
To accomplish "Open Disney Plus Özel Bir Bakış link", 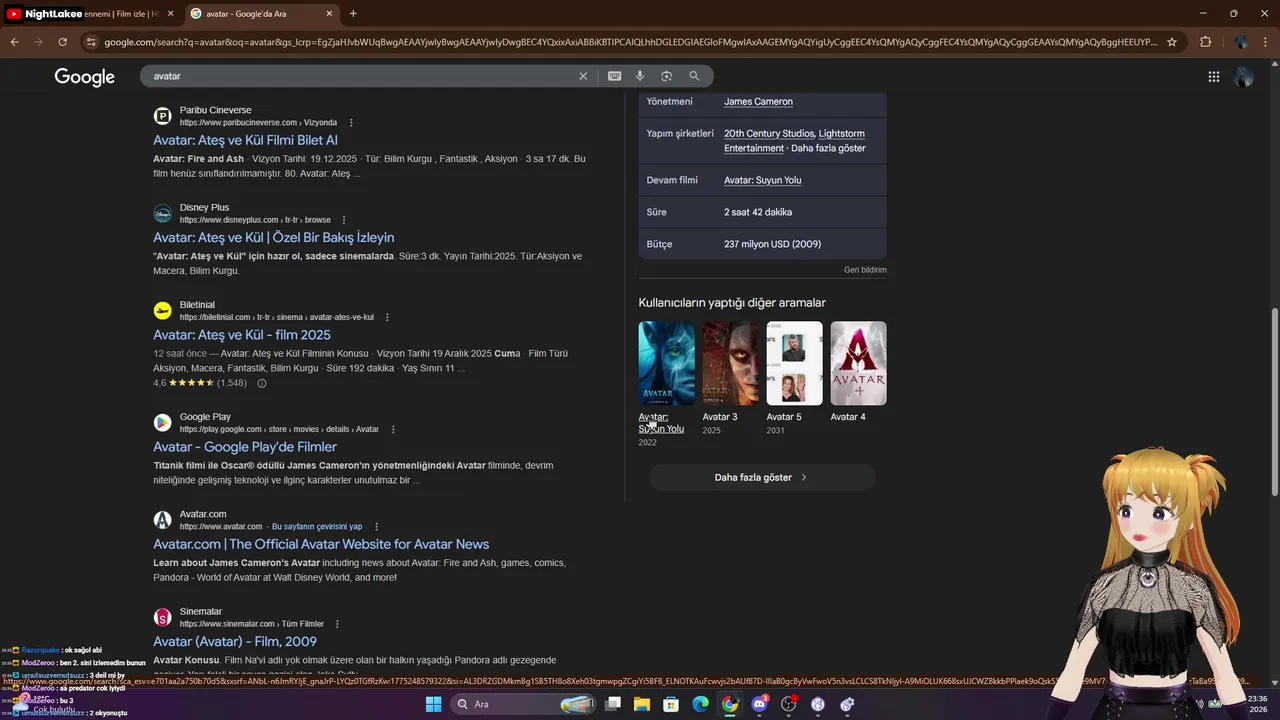I will [x=273, y=237].
